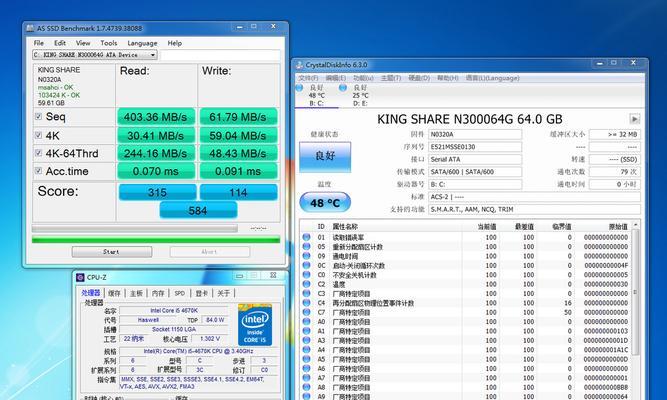This screenshot has width=667, height=400.
Task: Click status orb for attribute A8 row
Action: (306, 387)
